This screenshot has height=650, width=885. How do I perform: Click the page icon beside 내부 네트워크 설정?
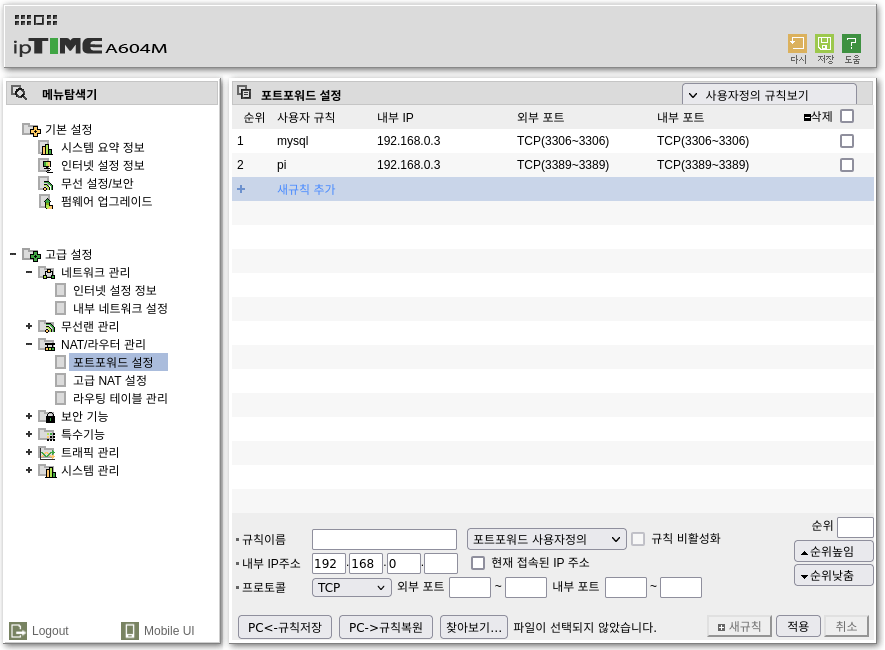[x=60, y=308]
